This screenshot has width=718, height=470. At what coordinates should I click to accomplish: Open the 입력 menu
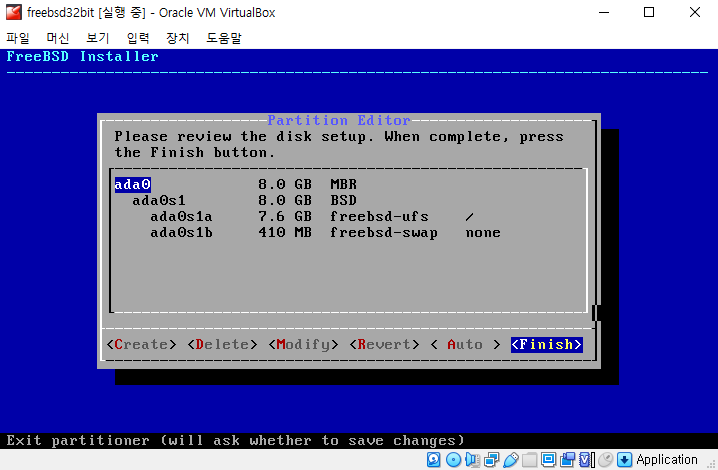click(138, 38)
